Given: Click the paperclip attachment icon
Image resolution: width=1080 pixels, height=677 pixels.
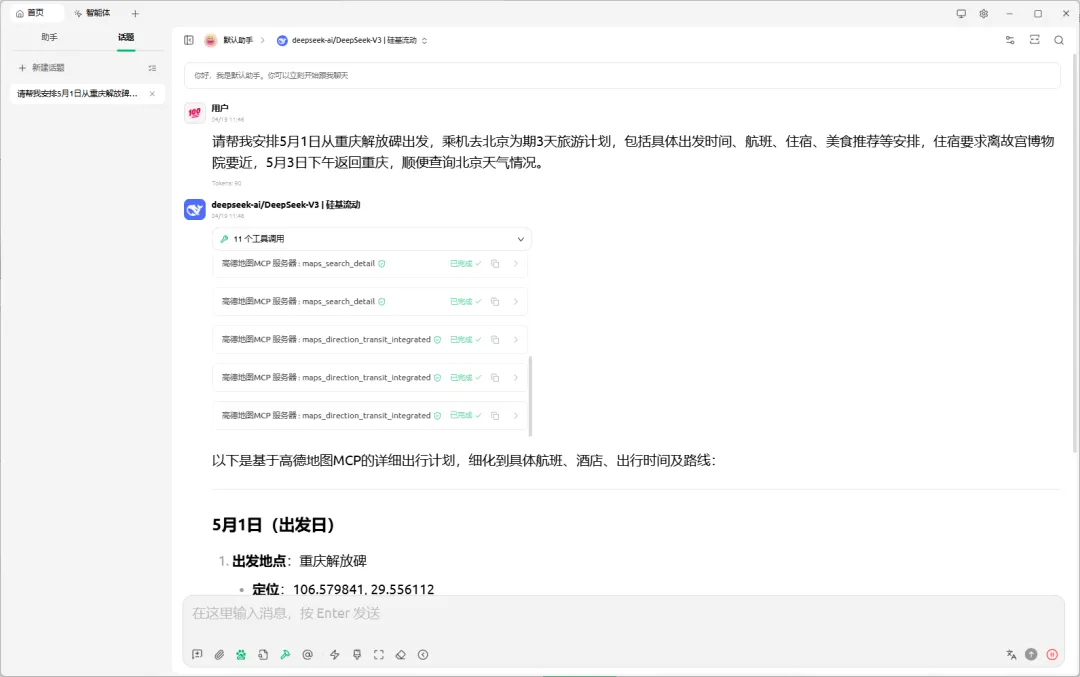Looking at the screenshot, I should (x=219, y=654).
